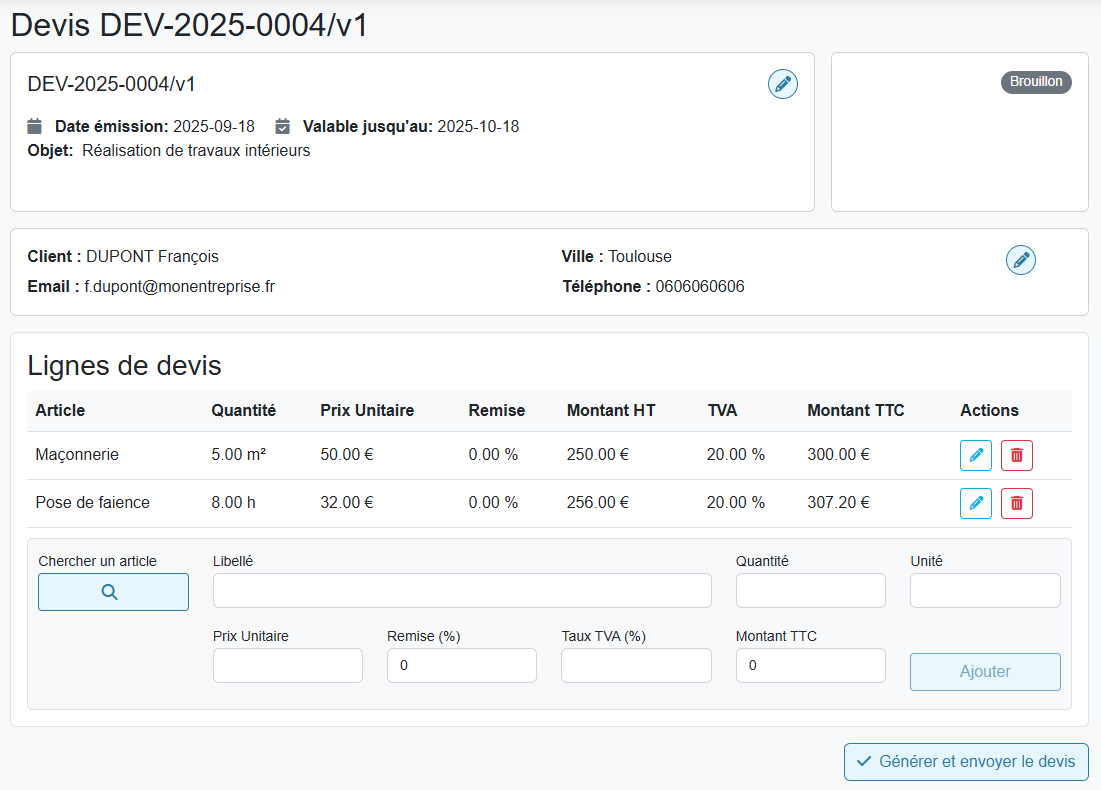The image size is (1101, 790).
Task: Edit the quote header details pencil icon
Action: [783, 84]
